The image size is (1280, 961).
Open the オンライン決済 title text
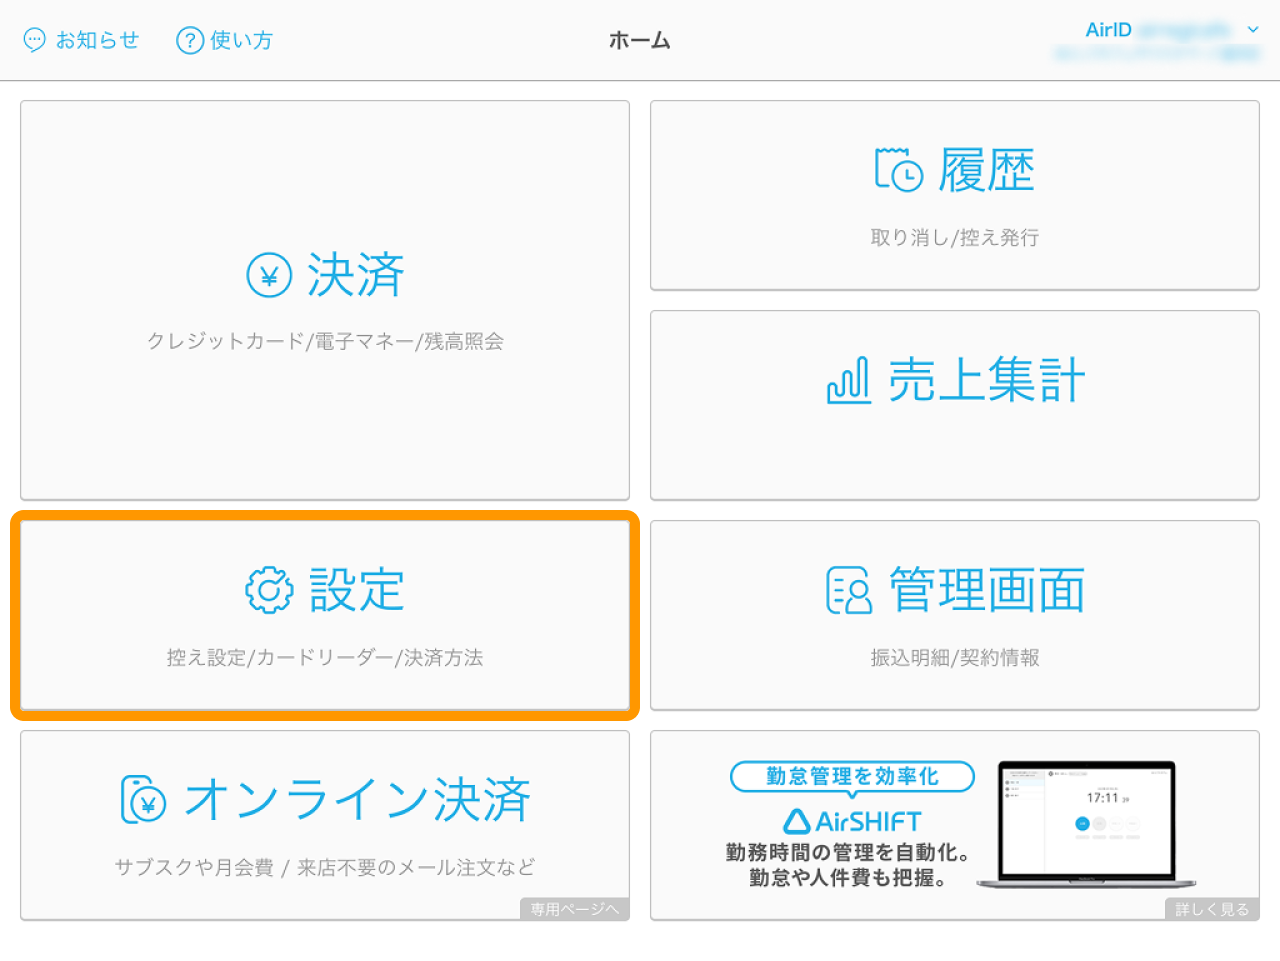point(357,799)
